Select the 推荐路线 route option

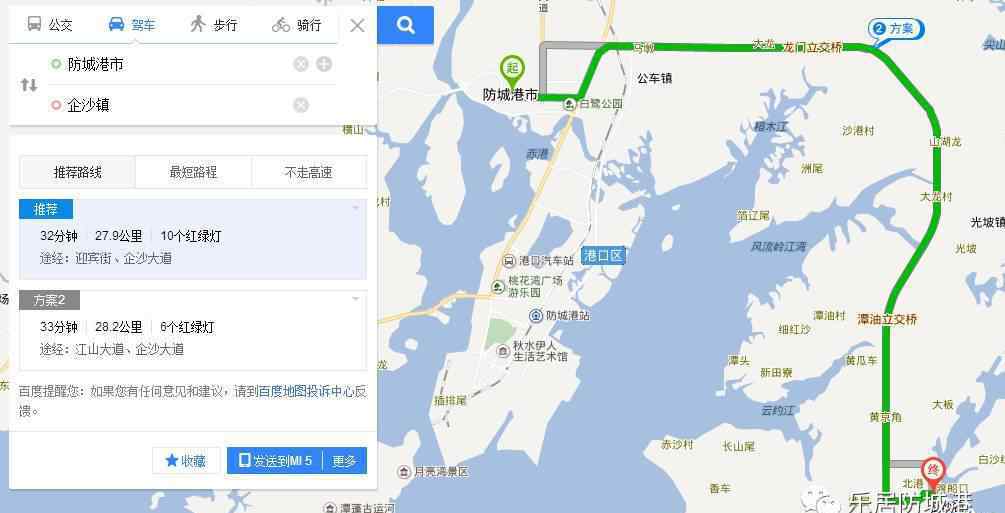point(78,172)
